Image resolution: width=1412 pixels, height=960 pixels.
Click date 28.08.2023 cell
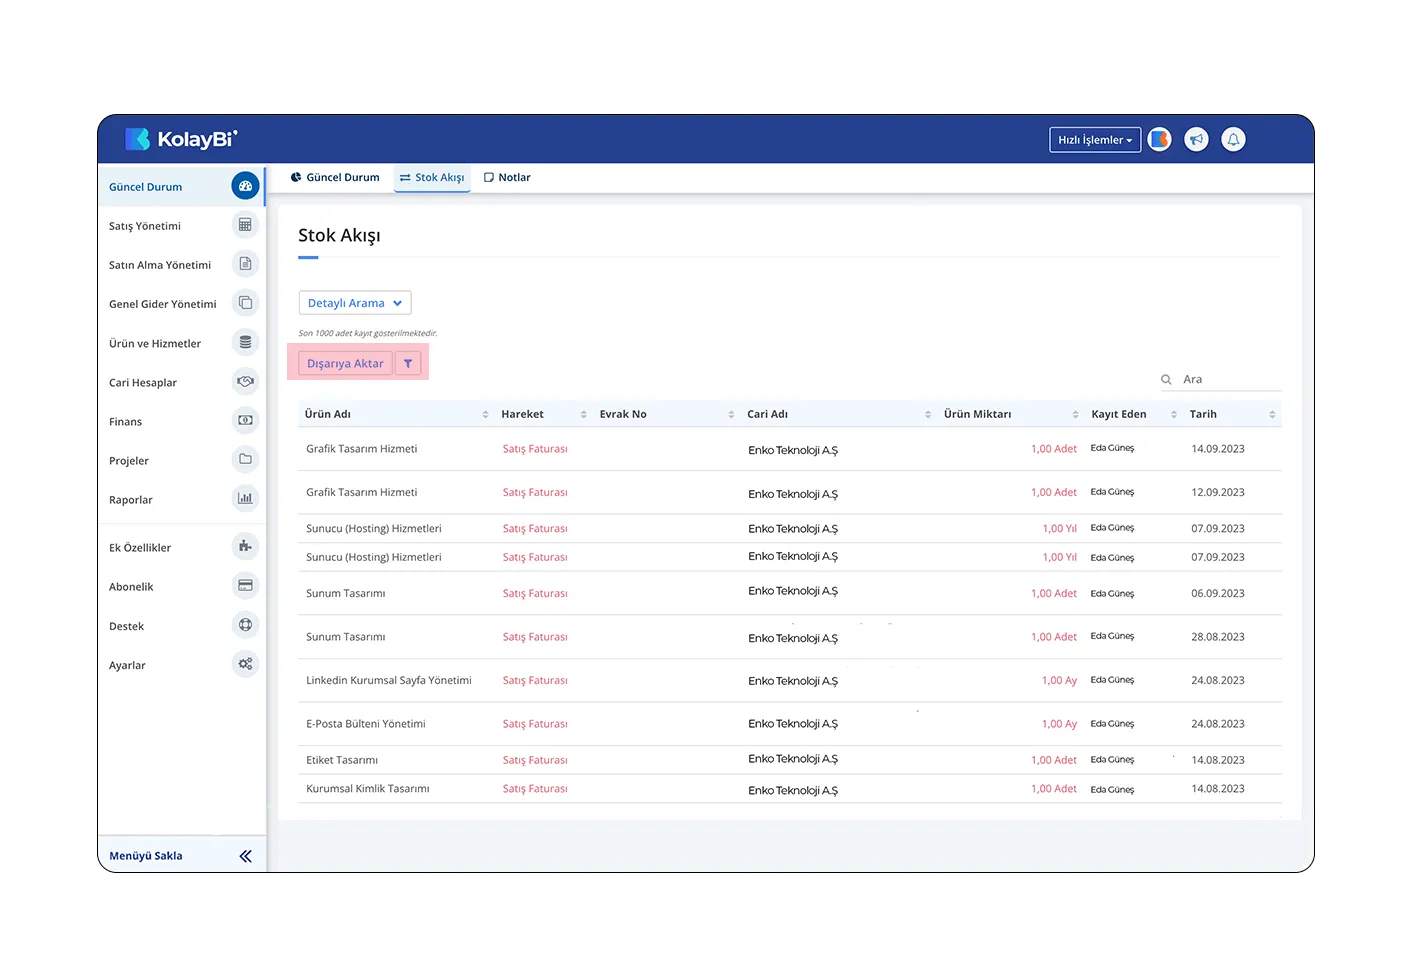coord(1218,637)
